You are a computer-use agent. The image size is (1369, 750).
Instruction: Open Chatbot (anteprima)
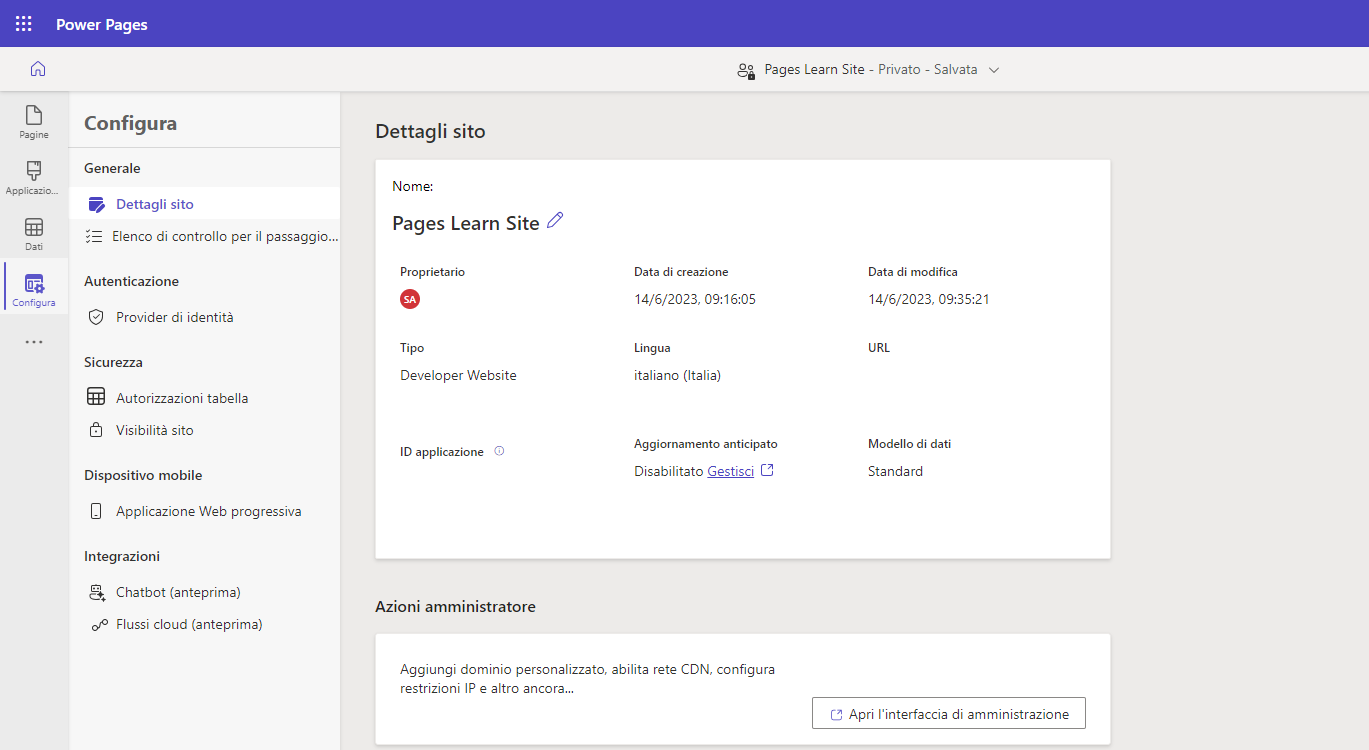204,592
